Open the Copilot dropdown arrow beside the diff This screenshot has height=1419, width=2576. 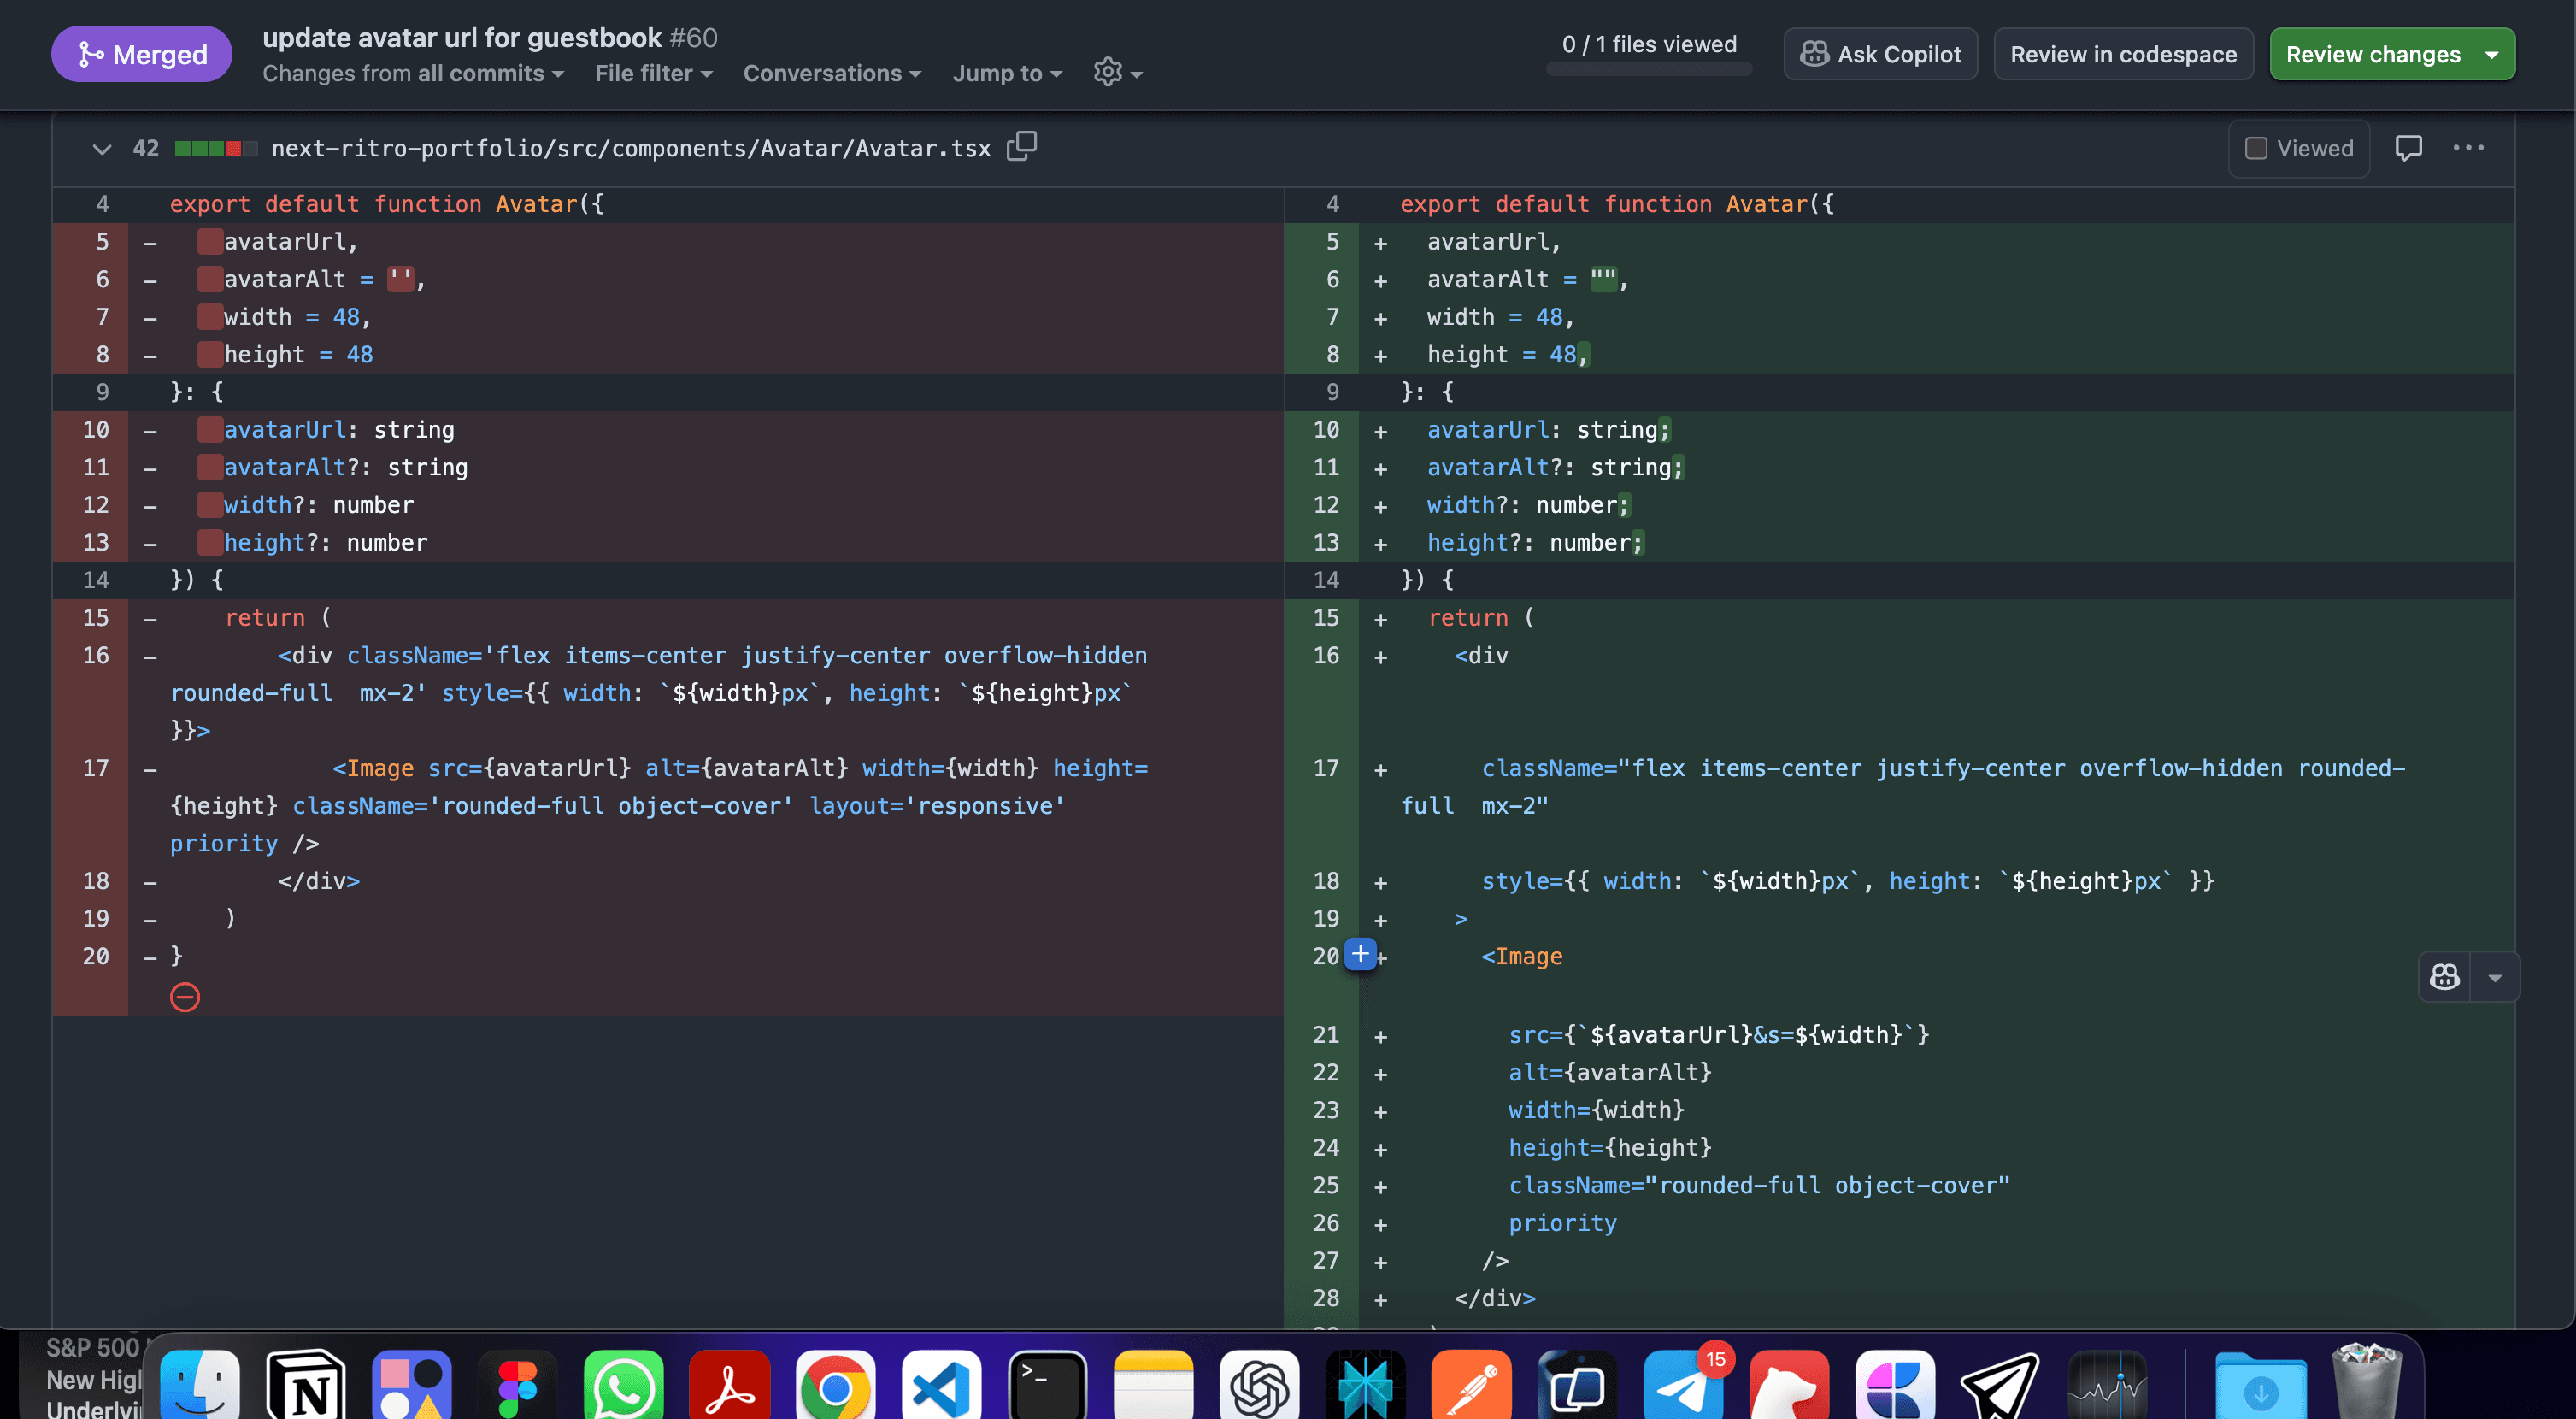(2494, 977)
